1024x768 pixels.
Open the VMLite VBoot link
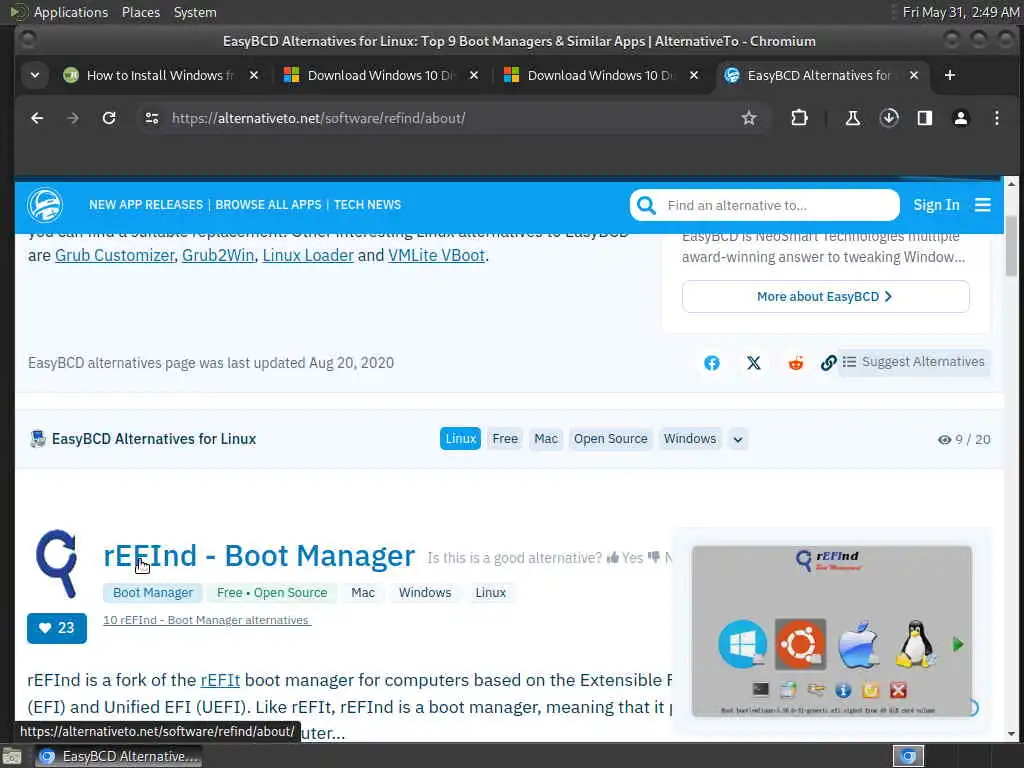click(x=436, y=255)
